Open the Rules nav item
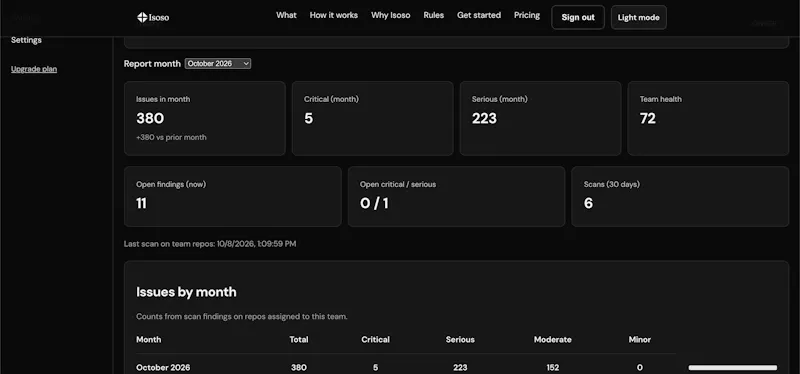Image resolution: width=800 pixels, height=374 pixels. (434, 15)
